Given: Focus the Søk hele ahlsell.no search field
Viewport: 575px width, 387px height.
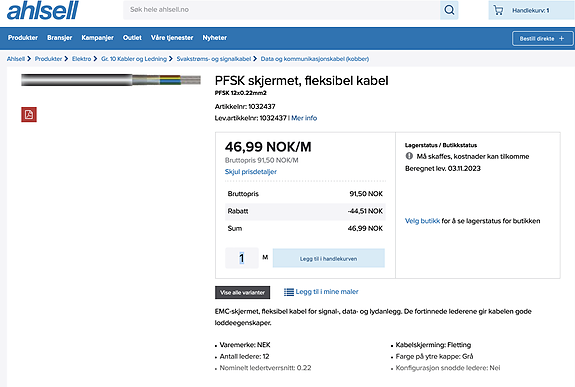Looking at the screenshot, I should tap(282, 10).
